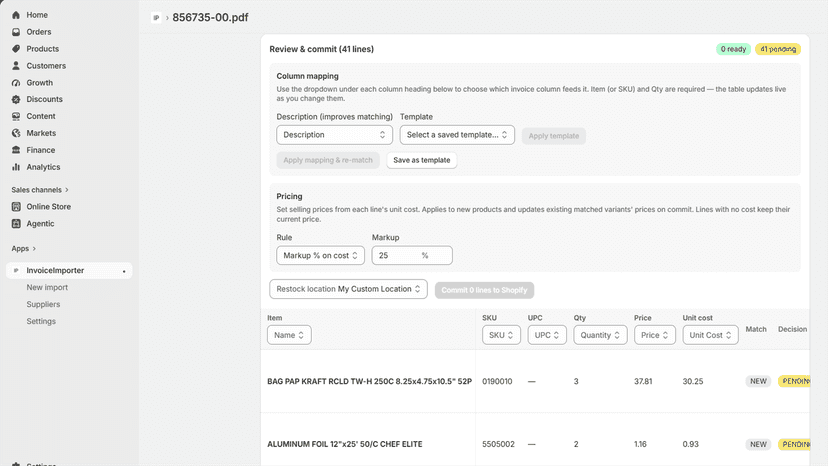Open the Select a saved template dropdown
Viewport: 828px width, 466px height.
point(457,135)
